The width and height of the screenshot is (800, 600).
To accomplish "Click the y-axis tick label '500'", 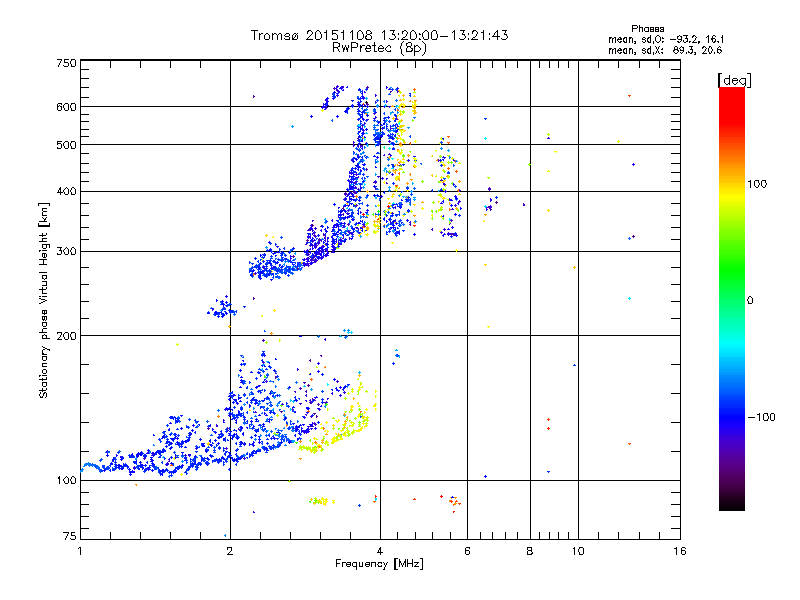I will [x=66, y=145].
